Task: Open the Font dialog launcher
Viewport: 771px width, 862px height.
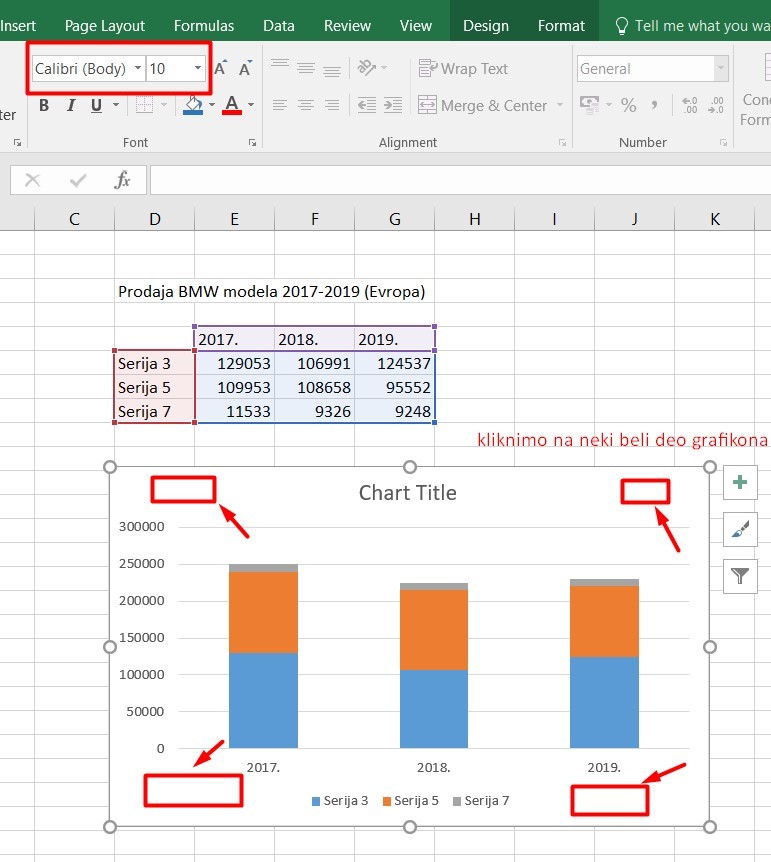Action: (x=252, y=142)
